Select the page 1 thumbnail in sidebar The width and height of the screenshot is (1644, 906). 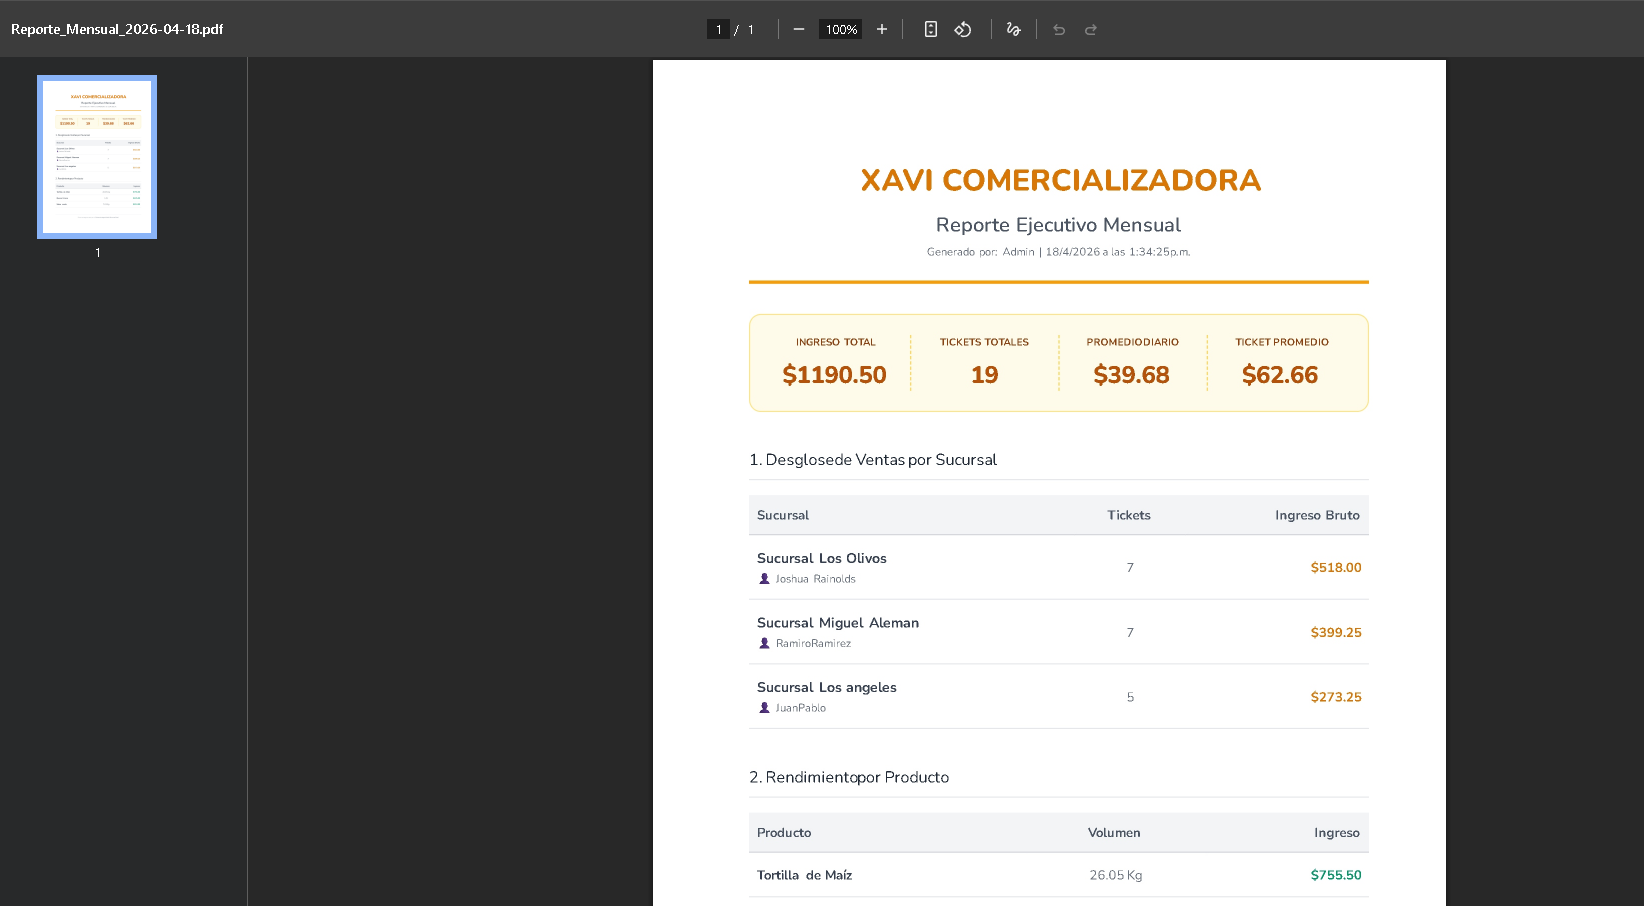(x=97, y=156)
